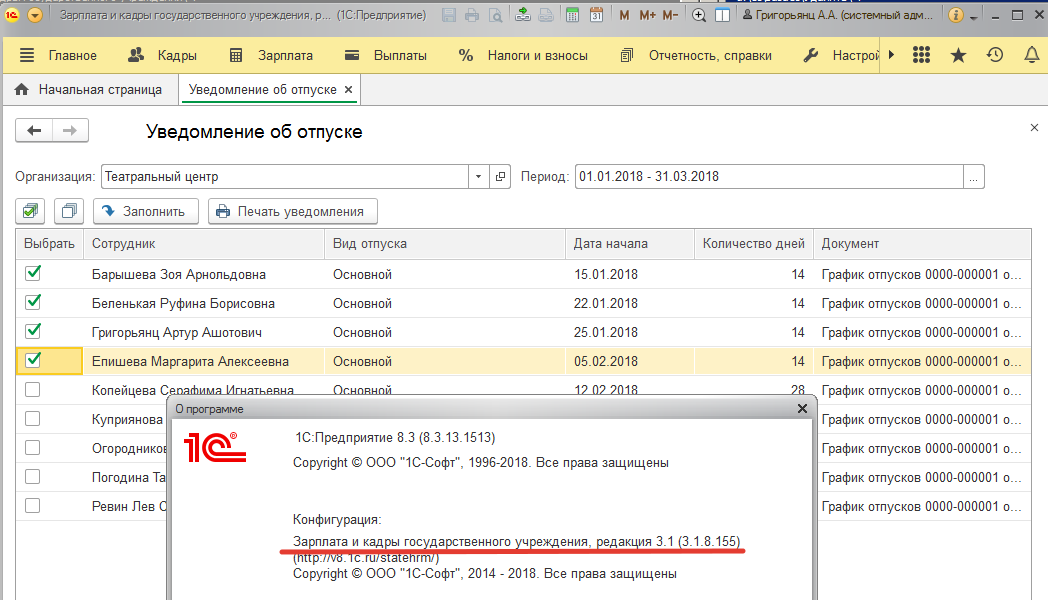Open the Notifications bell icon
The width and height of the screenshot is (1048, 600).
1031,55
